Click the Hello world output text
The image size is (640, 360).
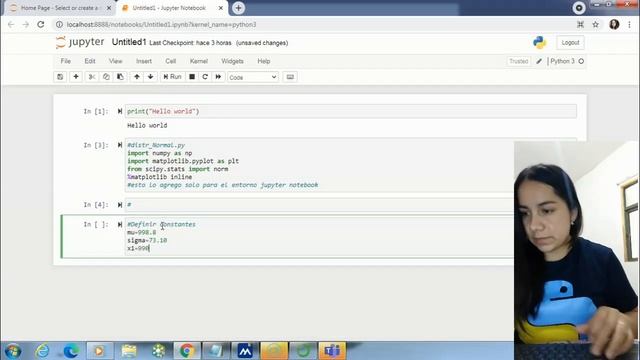147,125
